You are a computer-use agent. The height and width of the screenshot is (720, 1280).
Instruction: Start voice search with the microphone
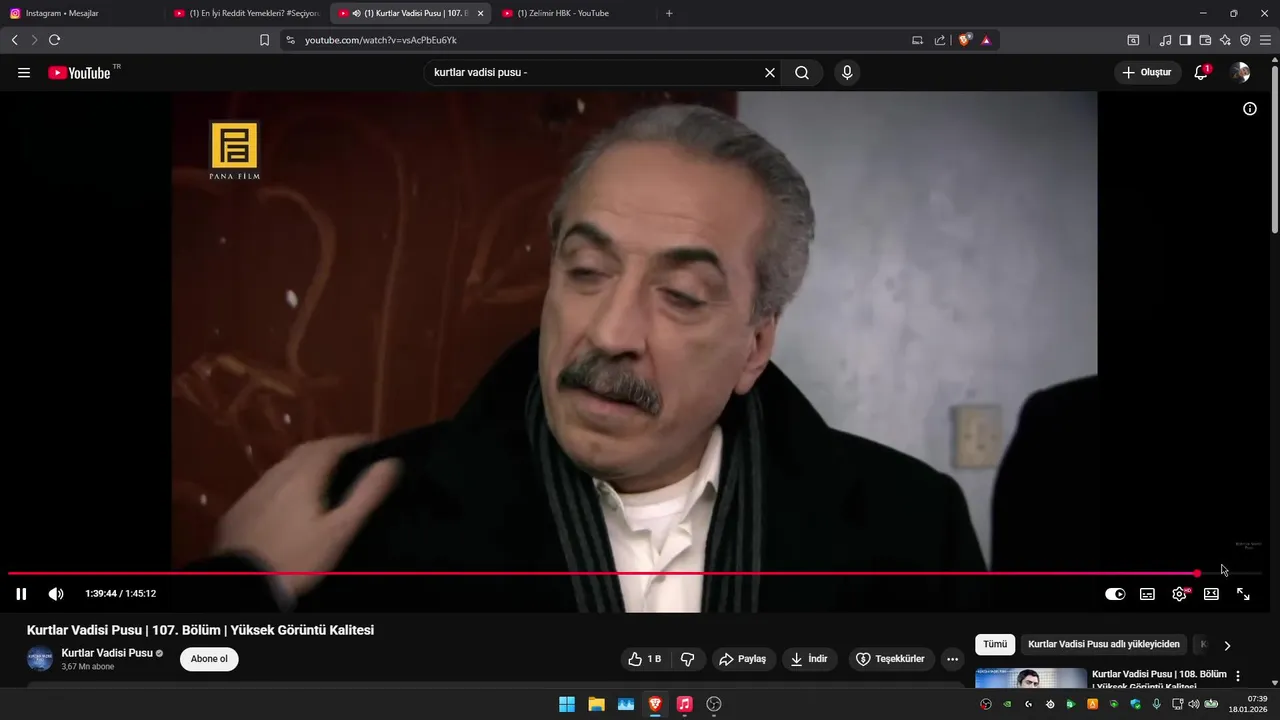point(847,73)
